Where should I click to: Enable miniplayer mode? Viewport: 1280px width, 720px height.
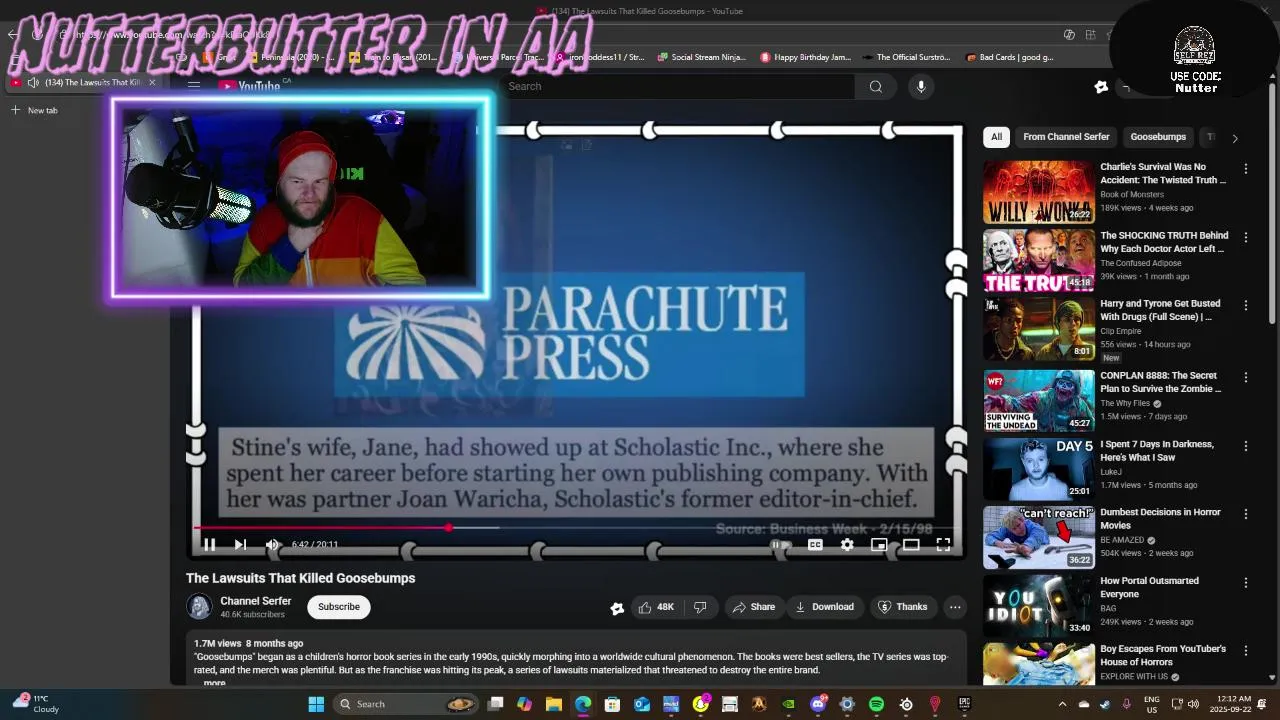point(879,544)
